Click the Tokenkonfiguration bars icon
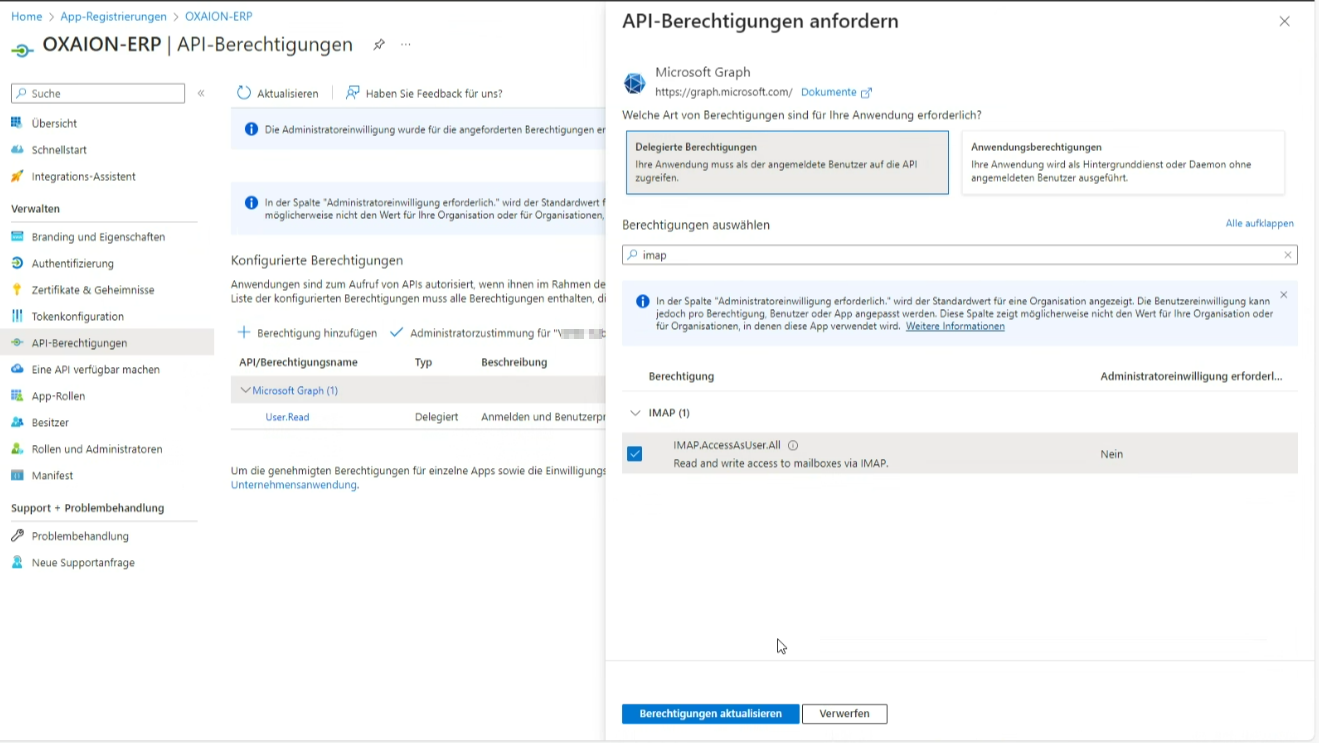This screenshot has height=743, width=1319. click(x=17, y=316)
